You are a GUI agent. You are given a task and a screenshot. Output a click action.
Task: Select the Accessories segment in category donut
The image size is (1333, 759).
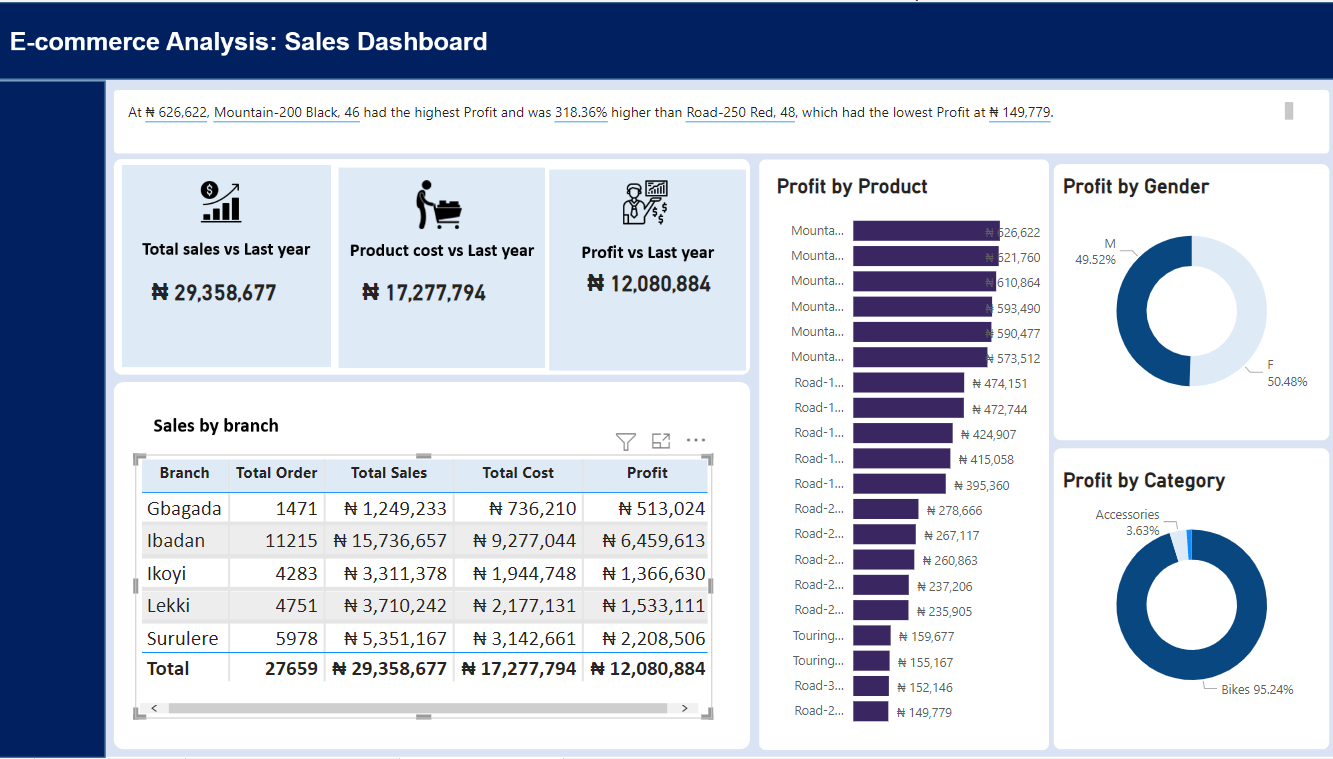1180,546
